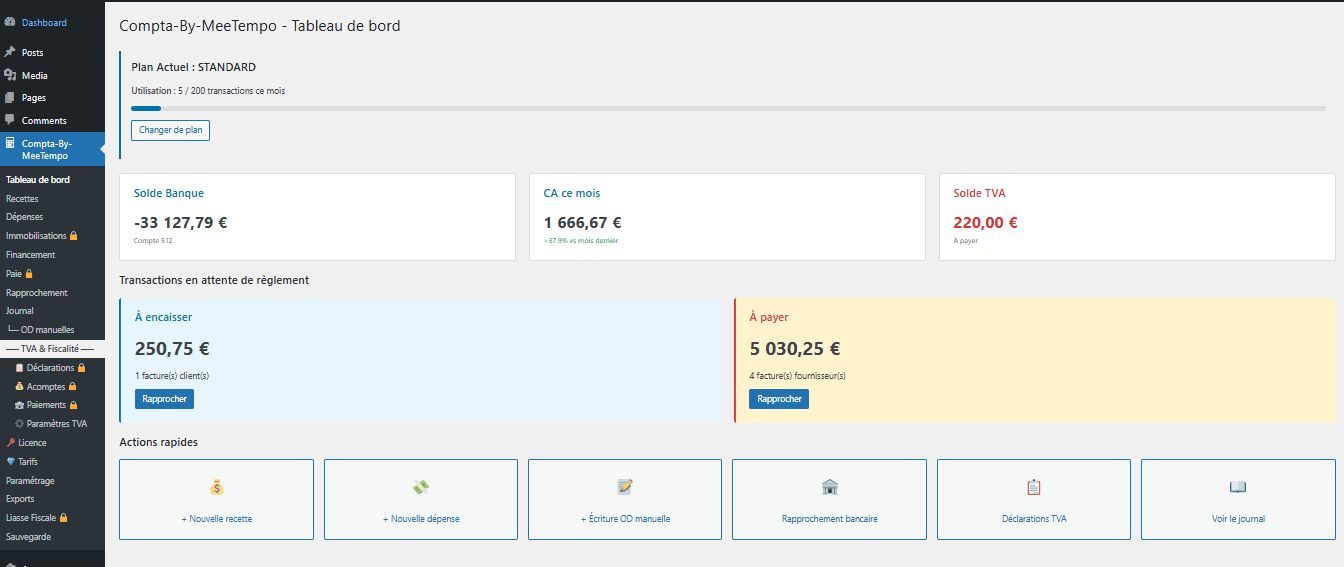
Task: Click the À encaisser amount 250,75 €
Action: tap(172, 349)
